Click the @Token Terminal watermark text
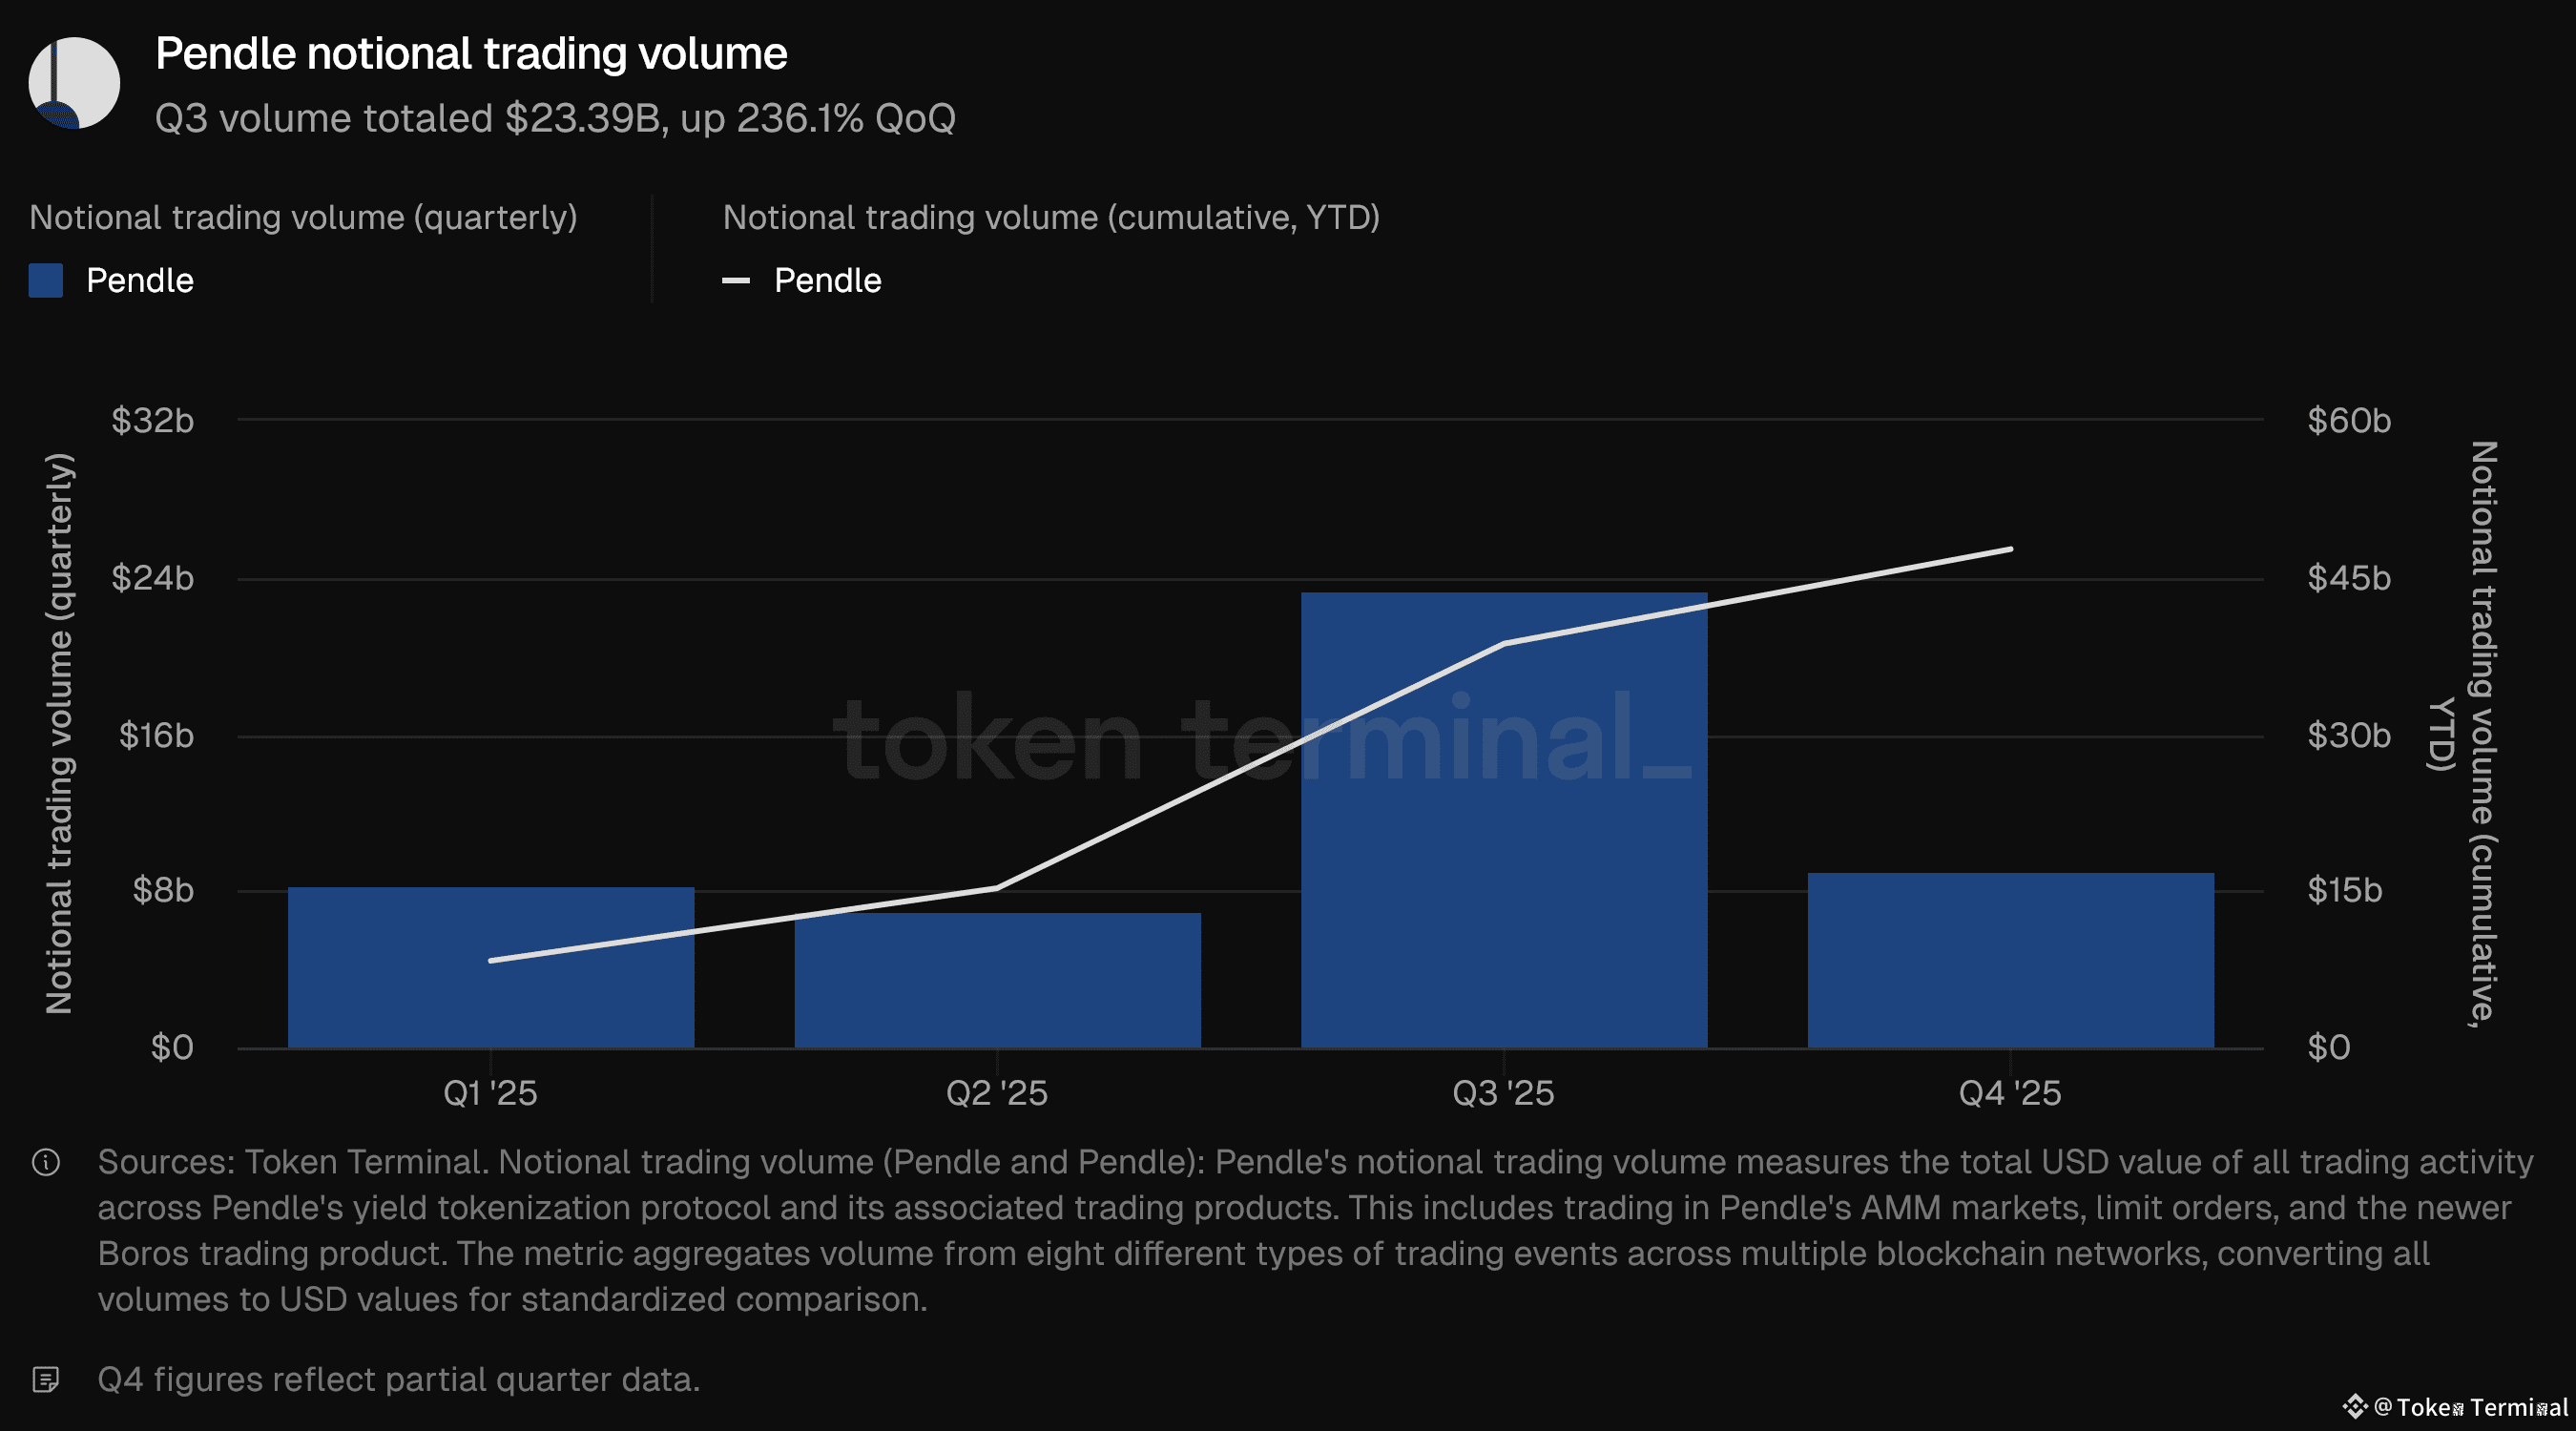The width and height of the screenshot is (2576, 1431). (2470, 1407)
